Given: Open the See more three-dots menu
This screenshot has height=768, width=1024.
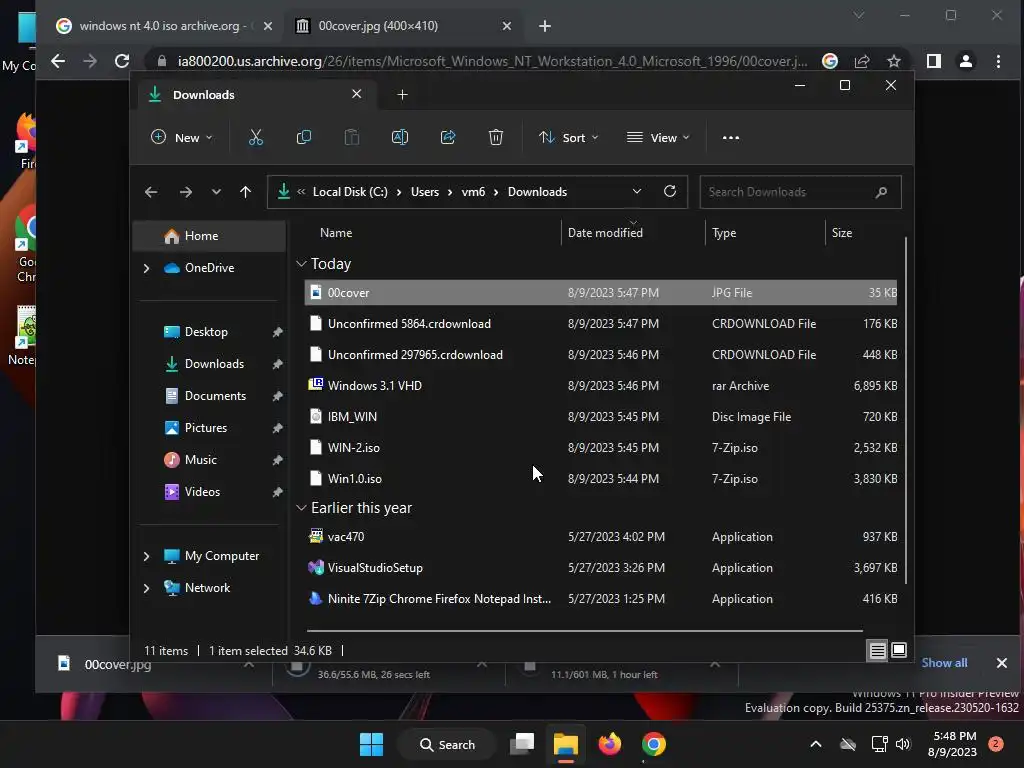Looking at the screenshot, I should tap(731, 138).
